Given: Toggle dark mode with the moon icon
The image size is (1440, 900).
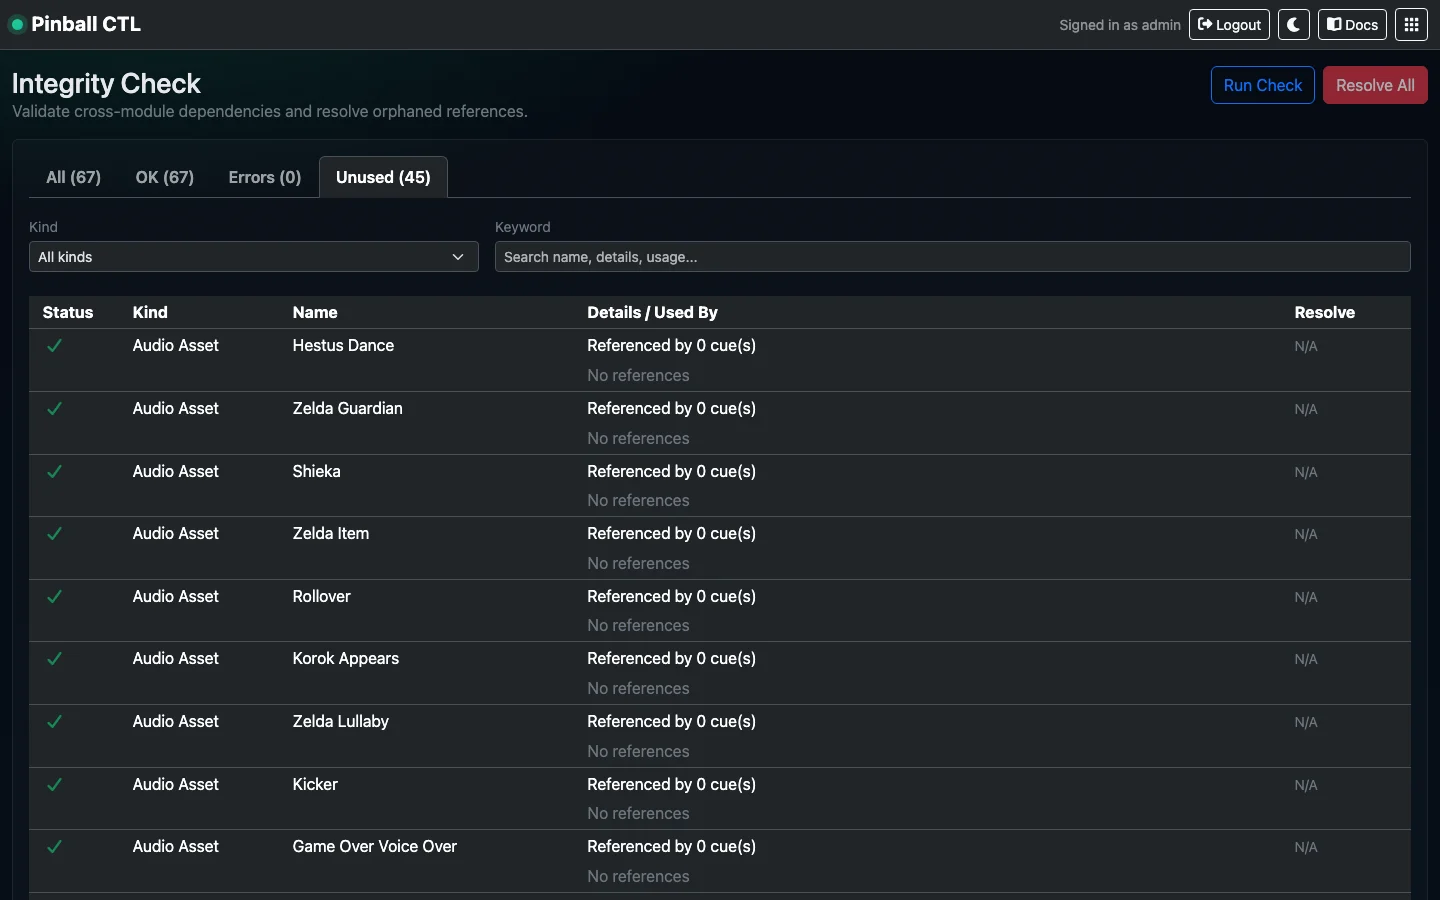Looking at the screenshot, I should pyautogui.click(x=1294, y=24).
